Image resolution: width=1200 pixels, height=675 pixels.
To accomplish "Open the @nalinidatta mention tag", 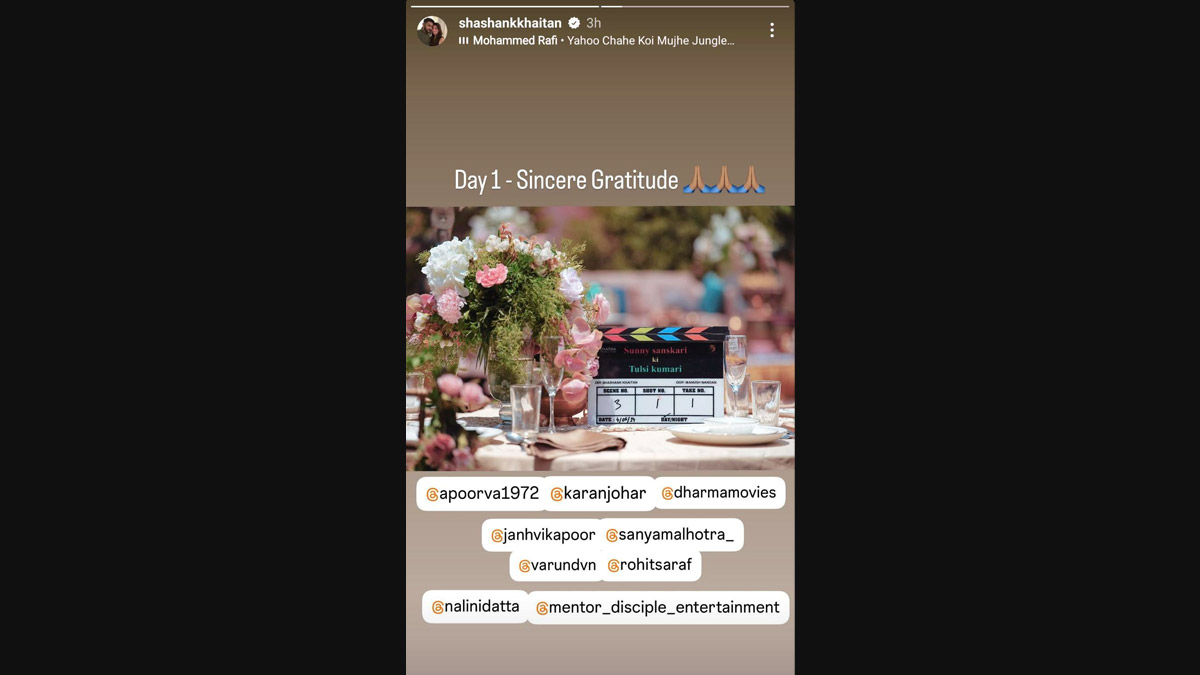I will [x=475, y=607].
